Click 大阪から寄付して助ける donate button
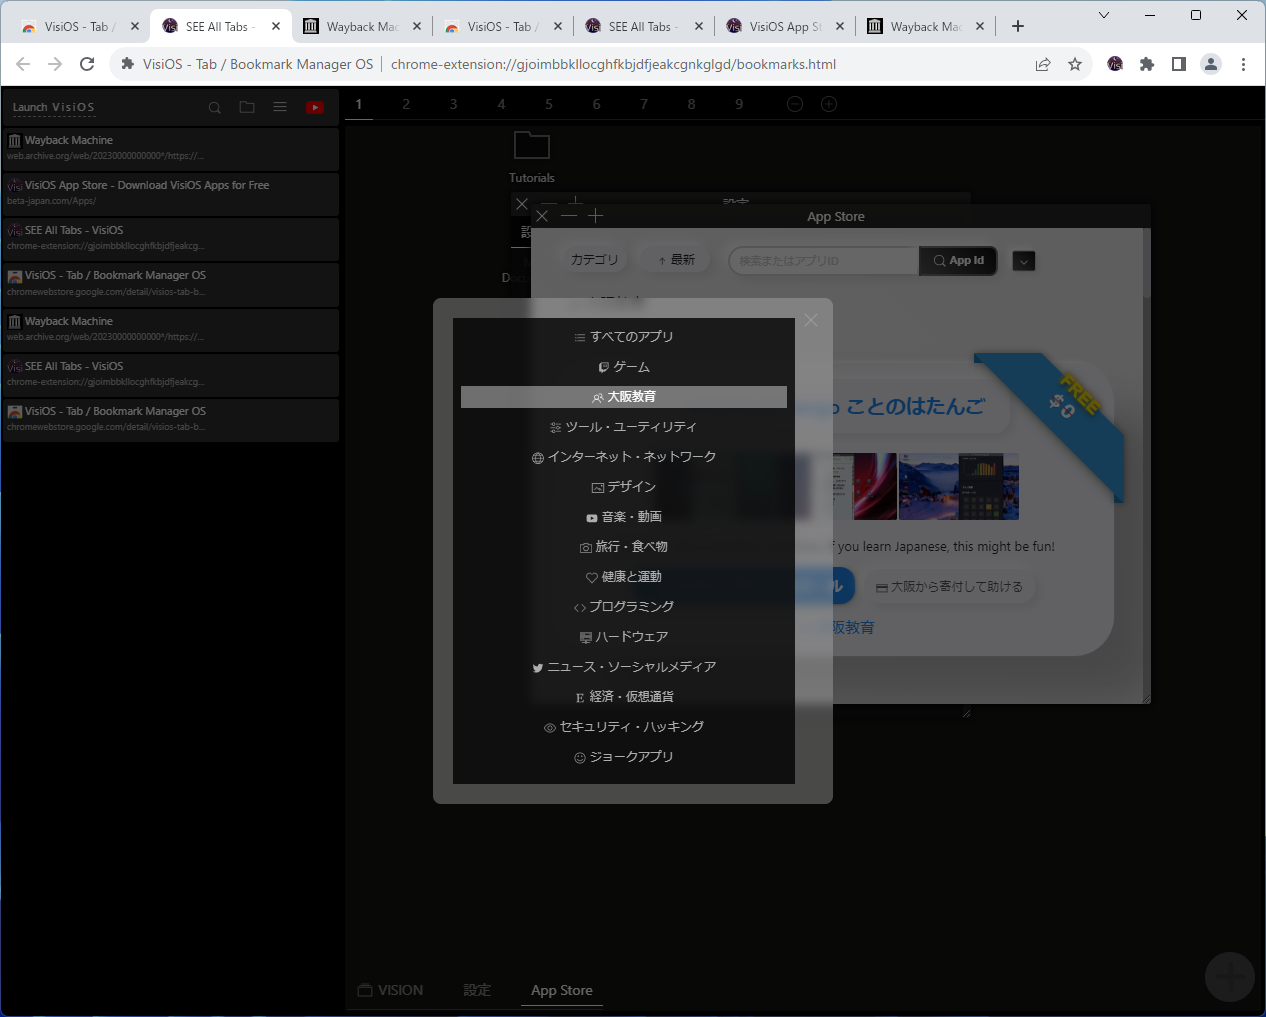Image resolution: width=1266 pixels, height=1017 pixels. 950,587
